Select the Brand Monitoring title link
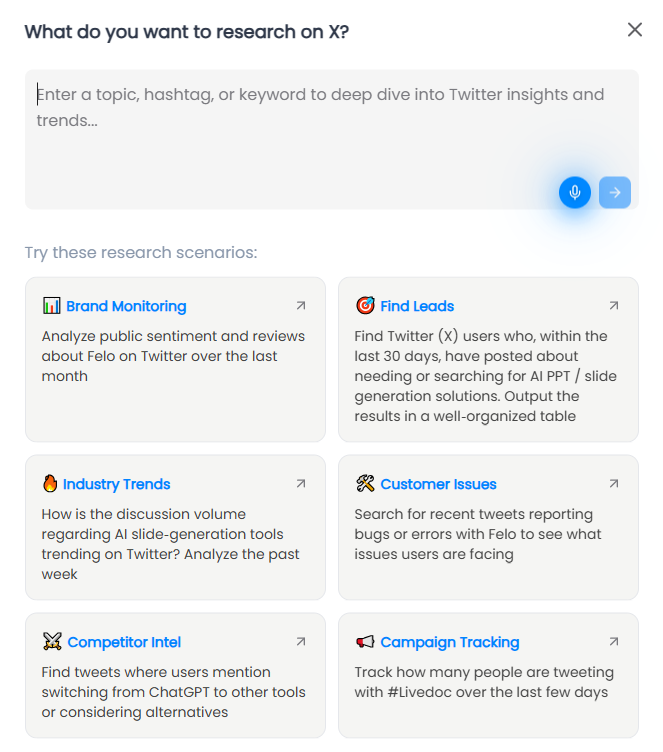The height and width of the screenshot is (752, 663). [x=126, y=306]
